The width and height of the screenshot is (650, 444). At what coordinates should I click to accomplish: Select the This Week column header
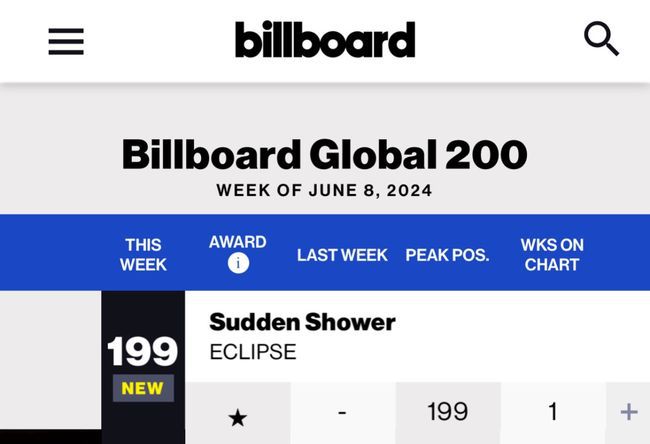[143, 254]
